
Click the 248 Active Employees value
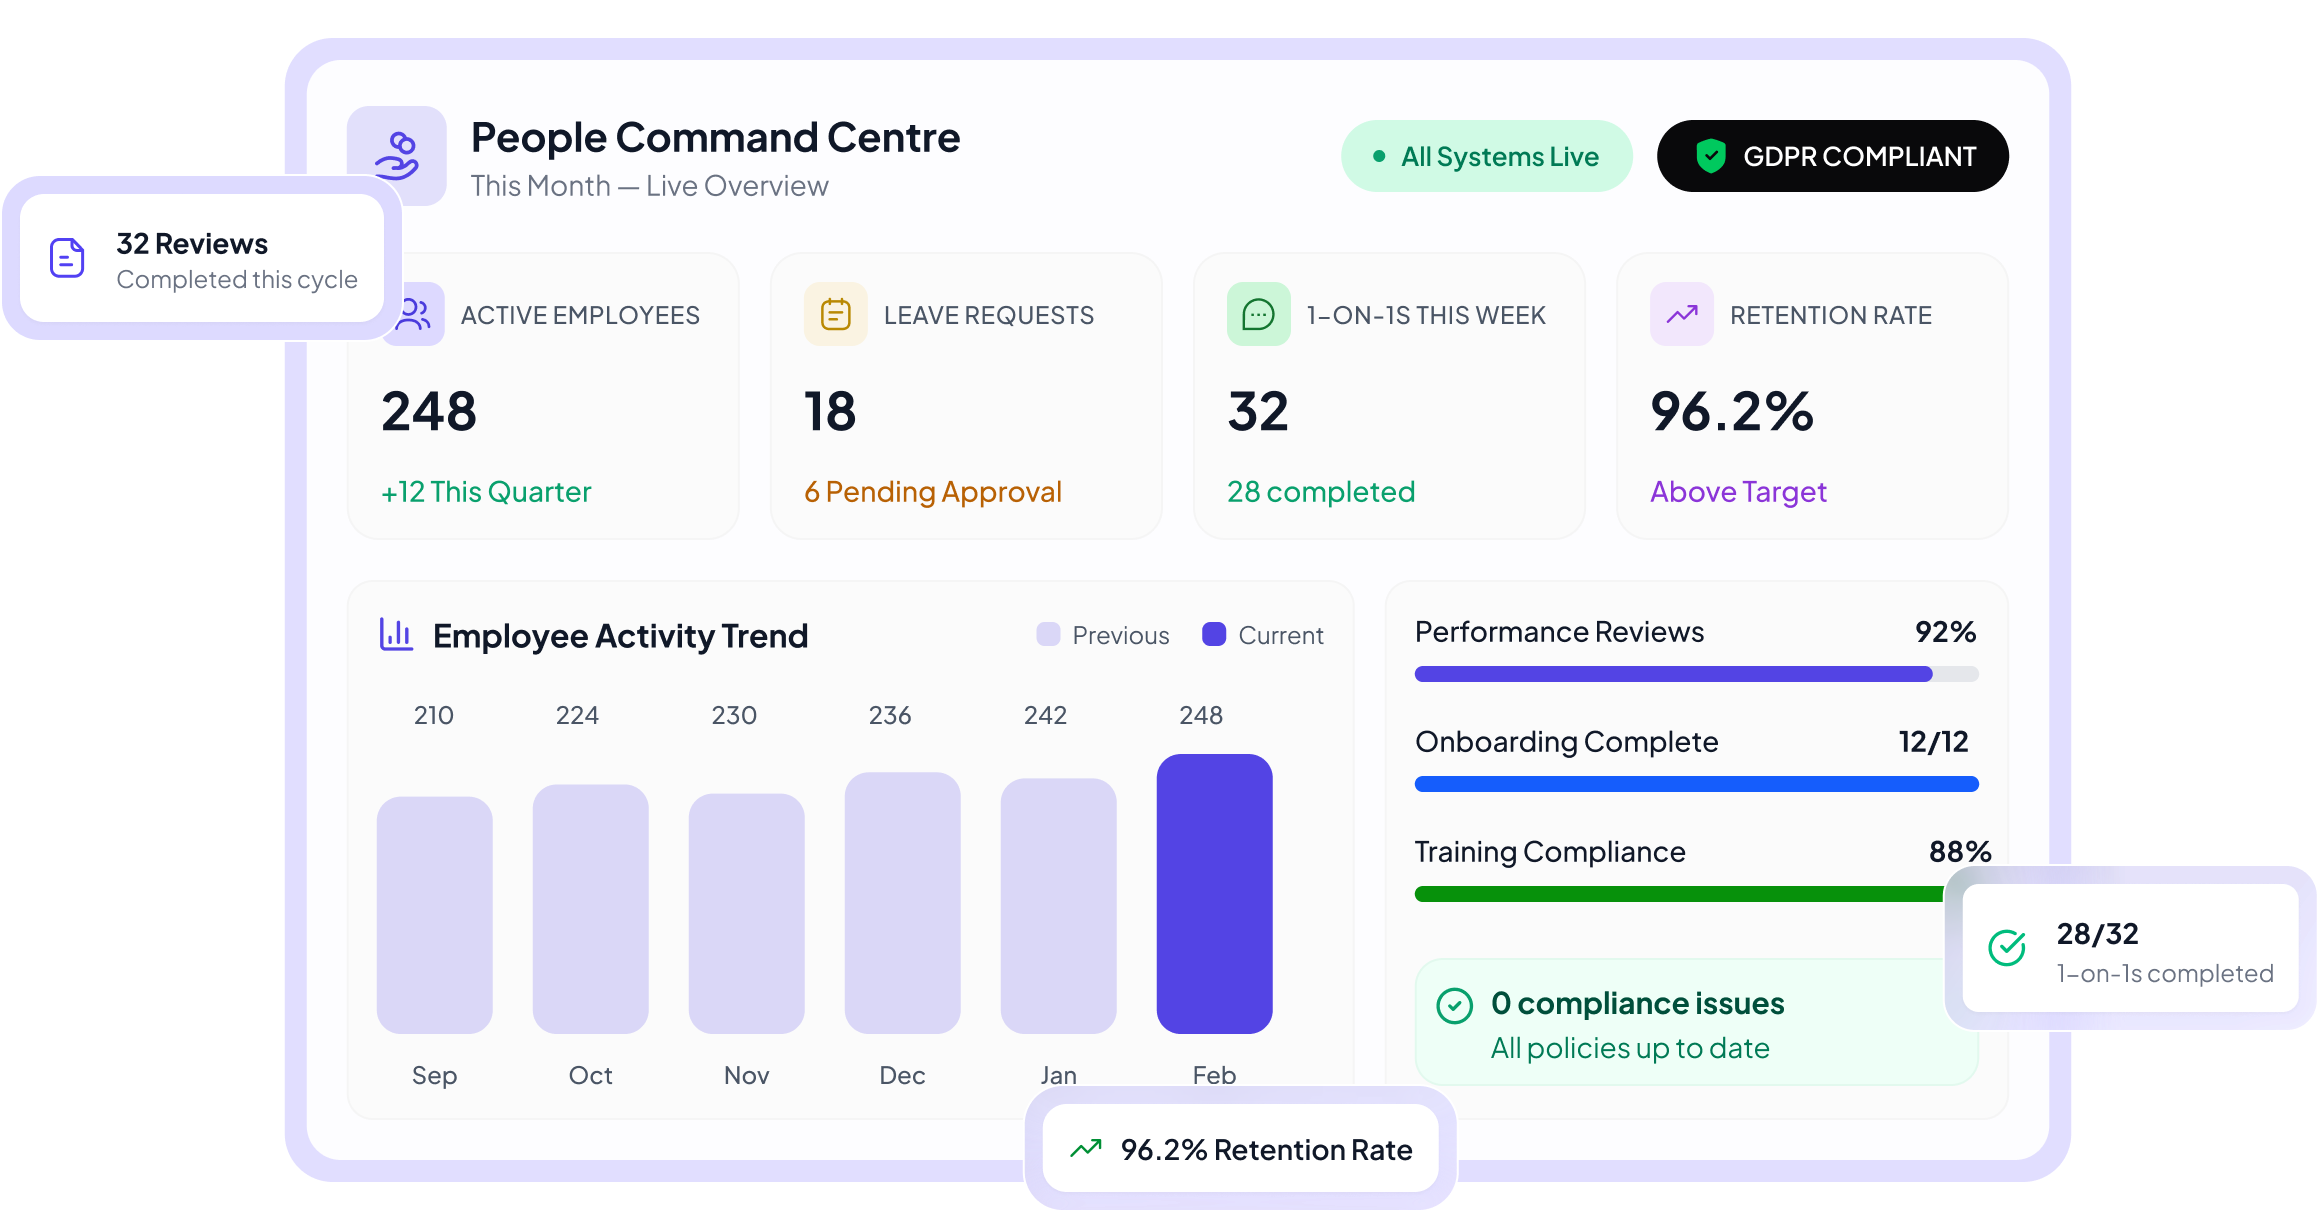[429, 411]
